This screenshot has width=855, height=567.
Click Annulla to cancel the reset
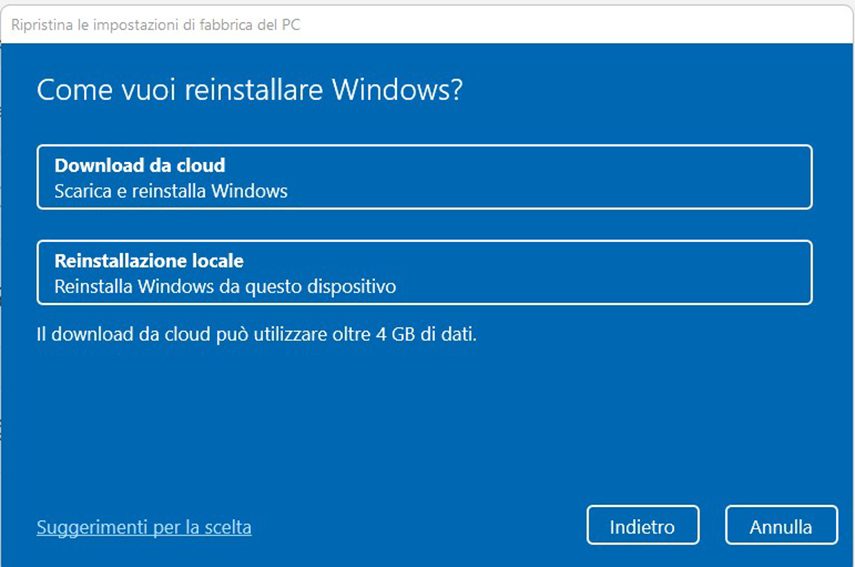[x=780, y=526]
